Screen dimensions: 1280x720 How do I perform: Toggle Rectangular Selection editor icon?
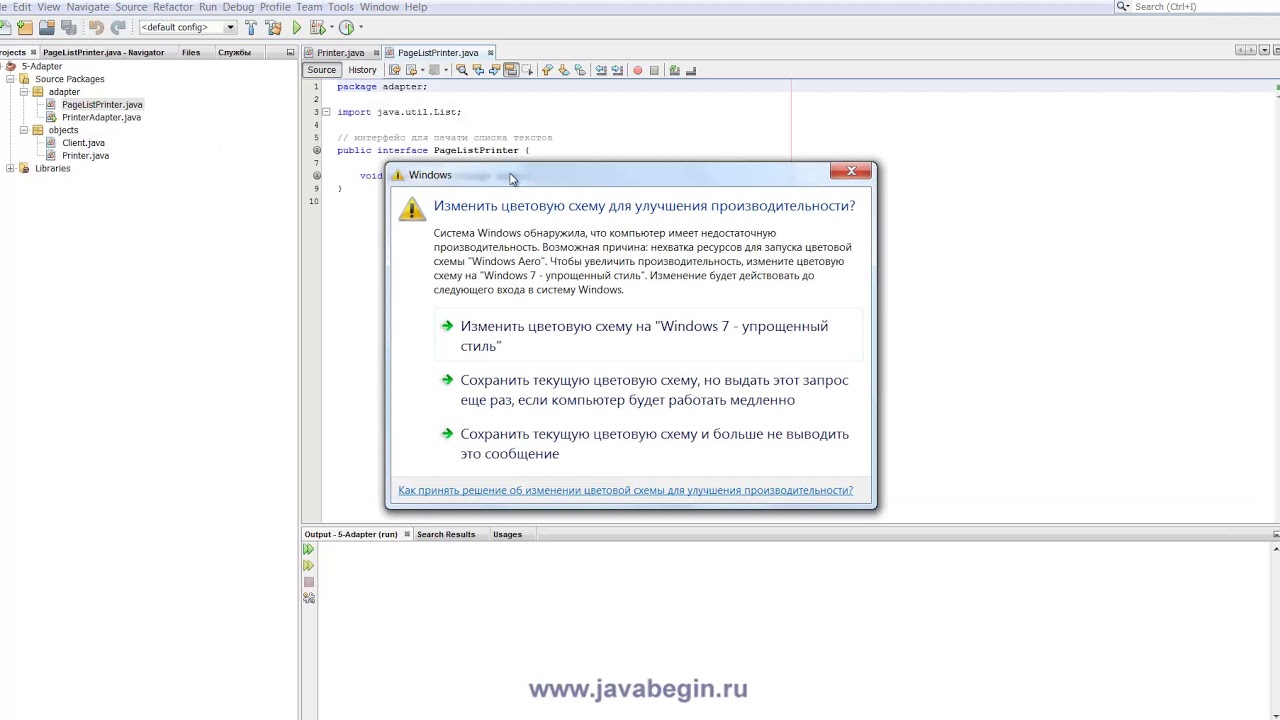(527, 70)
